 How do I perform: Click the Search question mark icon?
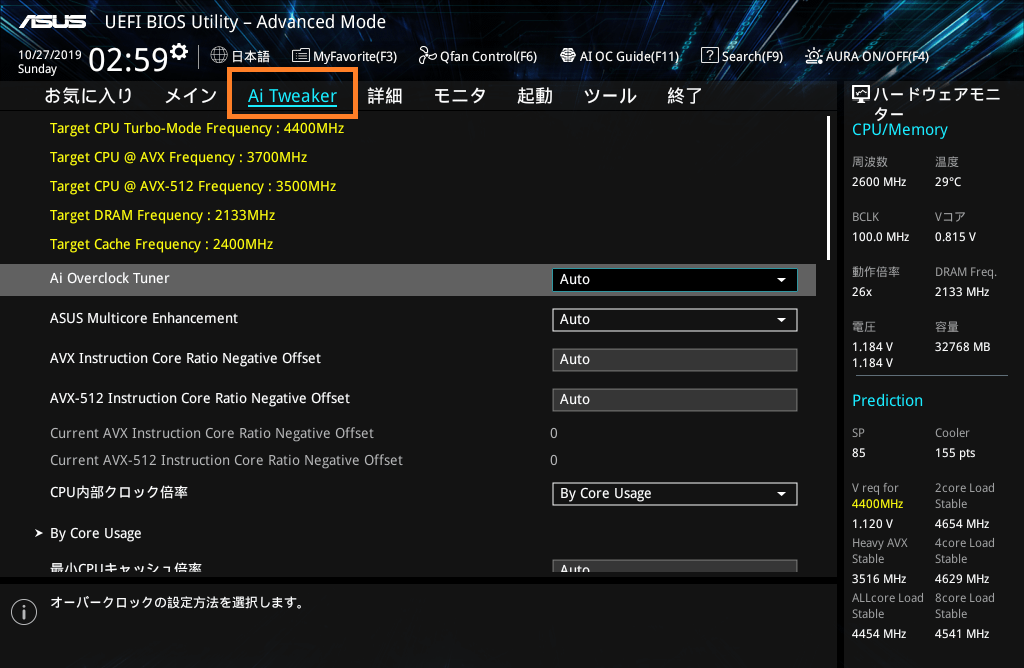(709, 56)
